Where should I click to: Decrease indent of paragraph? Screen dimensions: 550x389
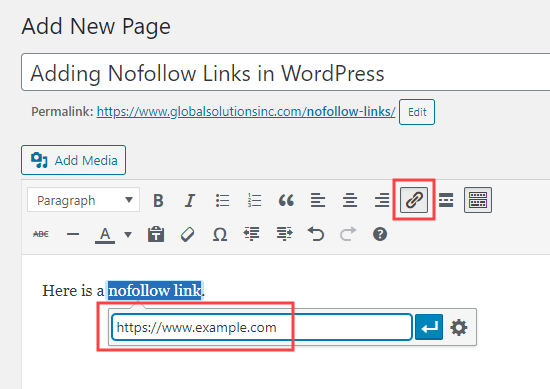tap(251, 234)
